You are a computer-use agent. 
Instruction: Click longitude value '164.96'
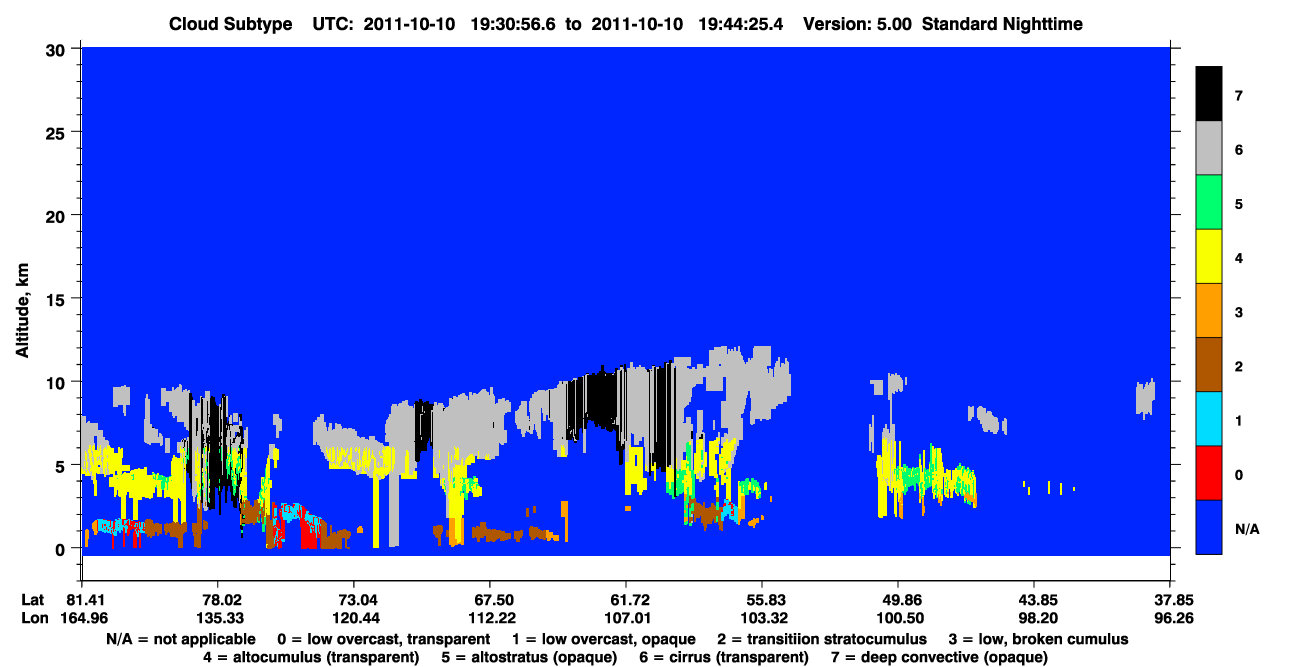click(x=82, y=618)
